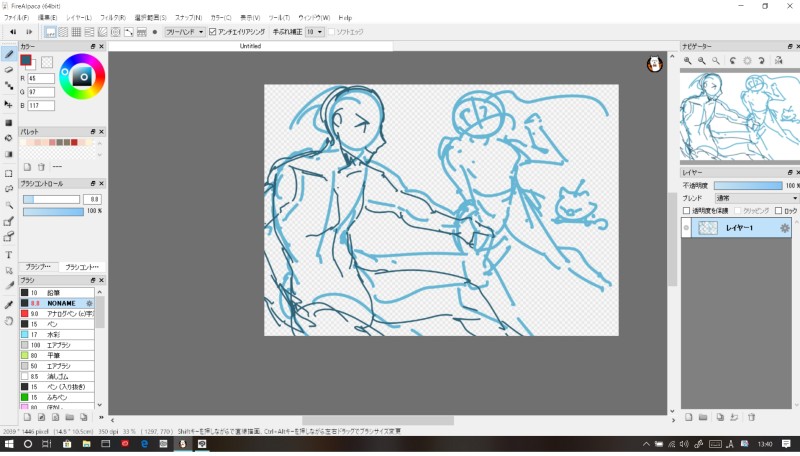The height and width of the screenshot is (456, 800).
Task: Open the レイヤー(L) menu
Action: pos(79,17)
